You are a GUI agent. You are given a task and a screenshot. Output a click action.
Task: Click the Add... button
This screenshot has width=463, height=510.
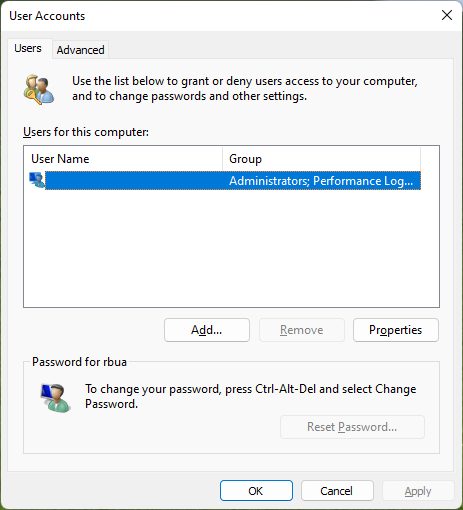(x=207, y=330)
